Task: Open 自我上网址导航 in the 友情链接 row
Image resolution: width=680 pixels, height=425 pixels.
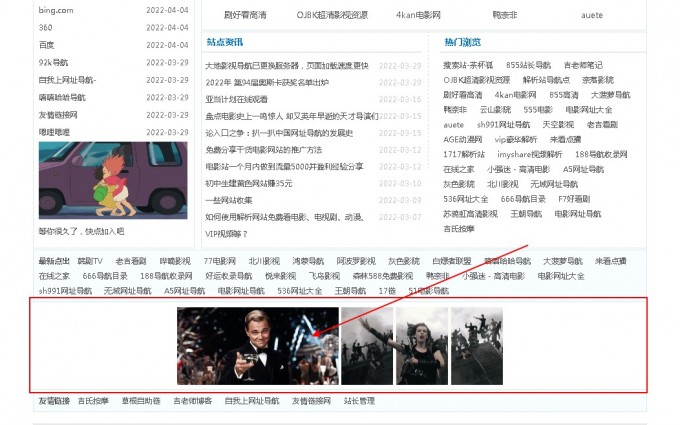Action: pyautogui.click(x=252, y=401)
